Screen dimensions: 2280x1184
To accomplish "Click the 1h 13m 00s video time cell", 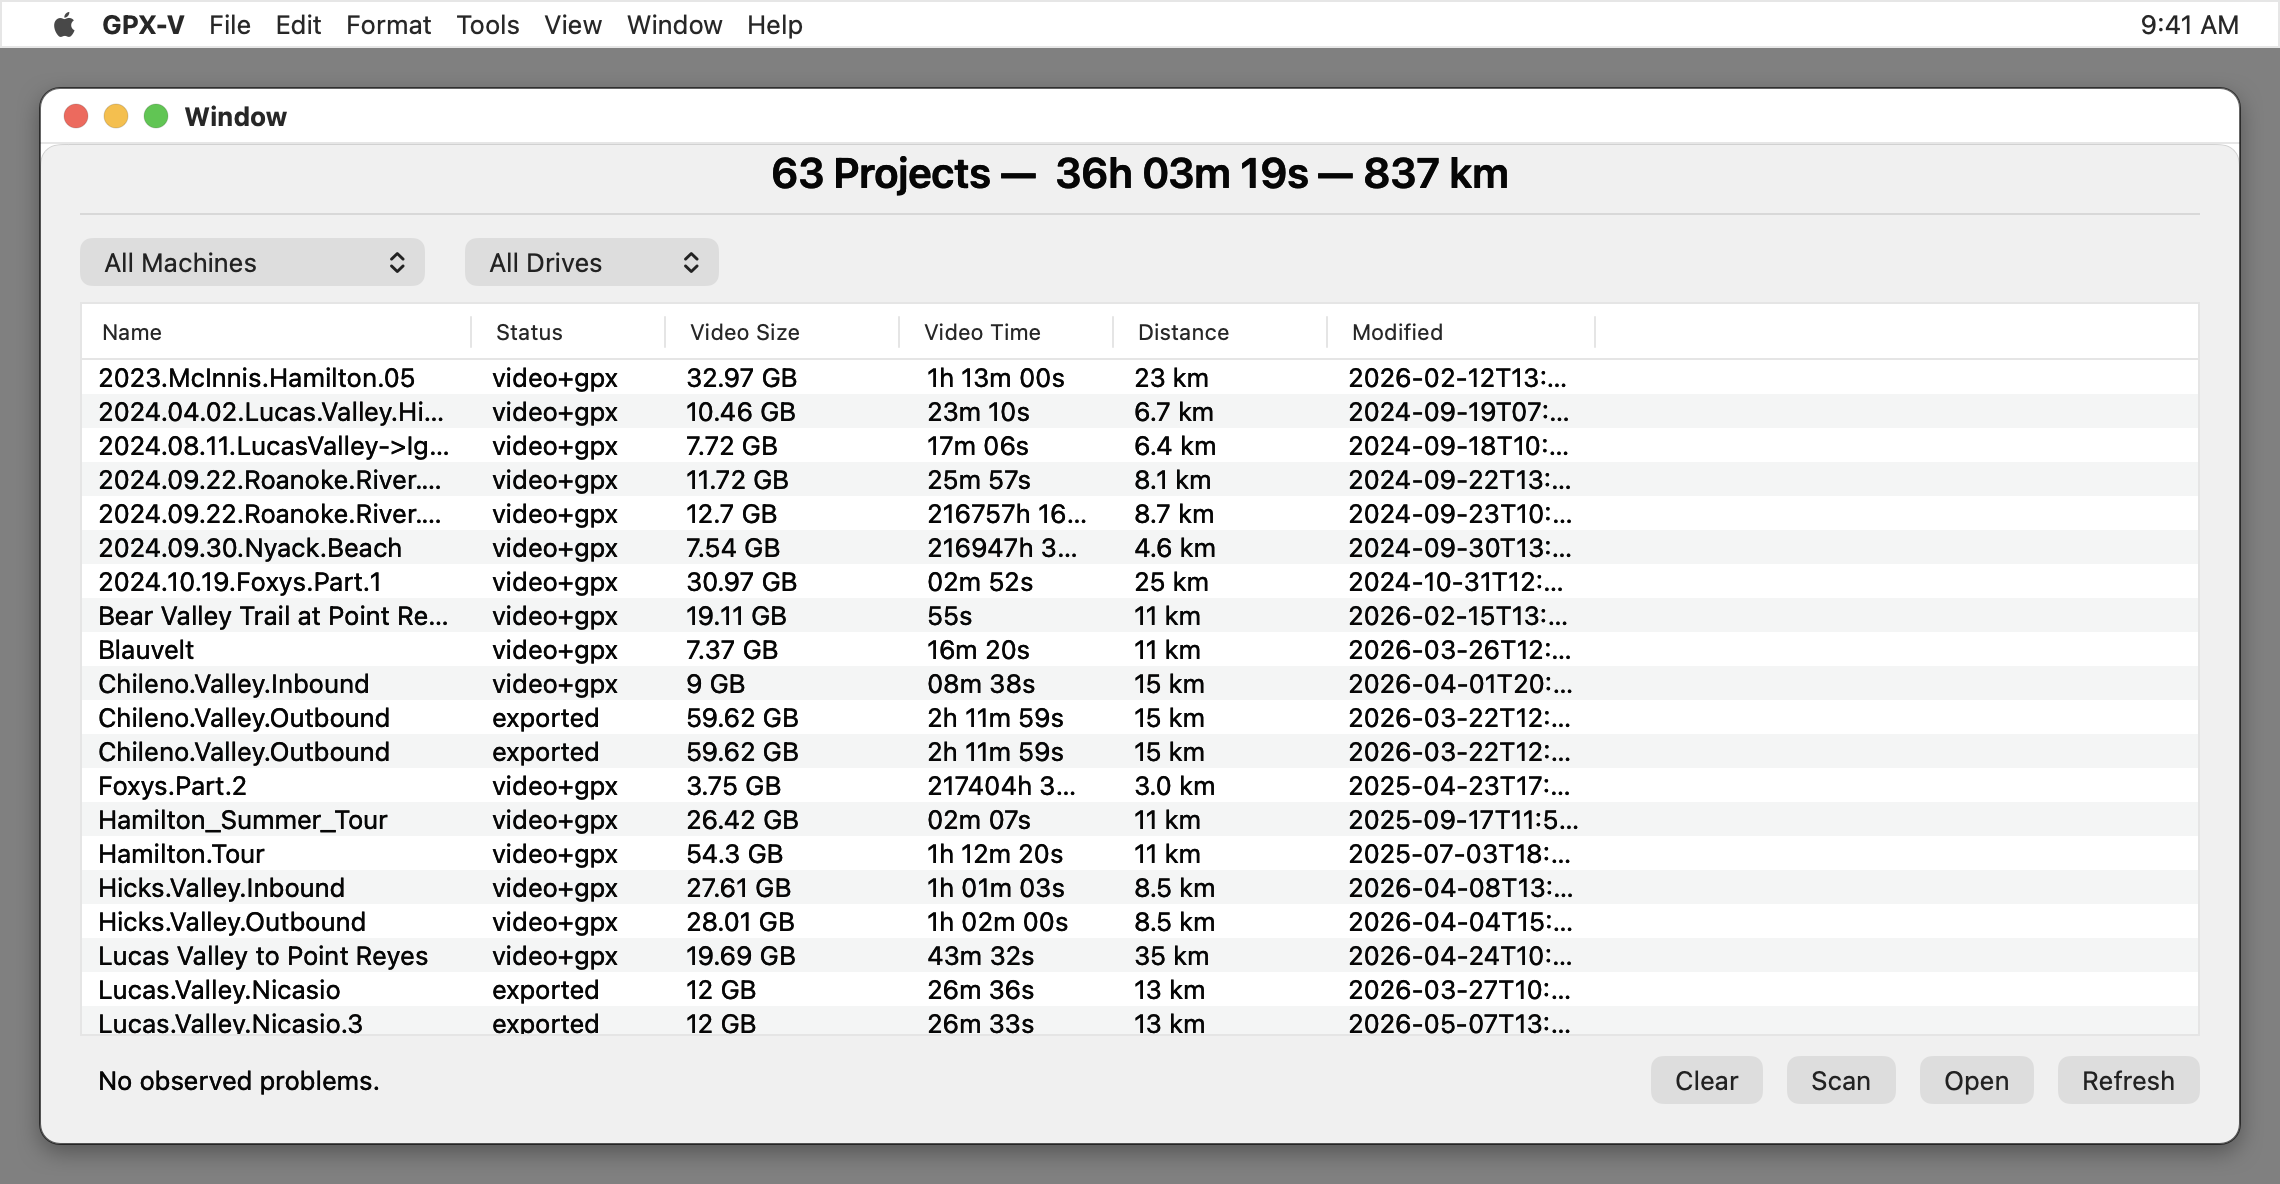I will 995,378.
